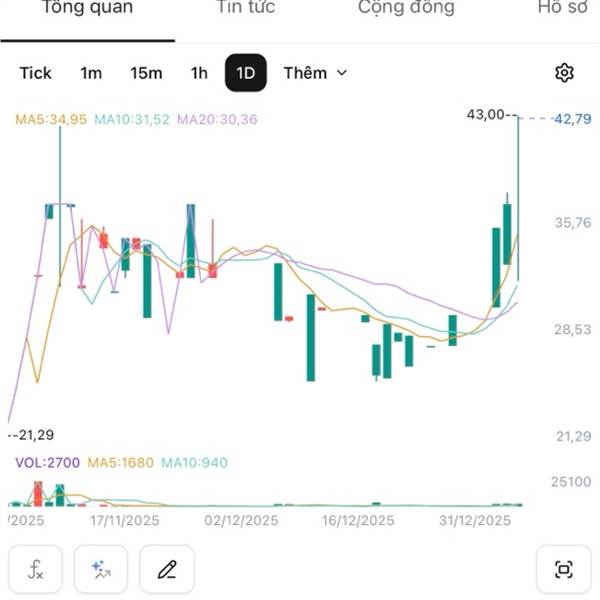Go to Cộng đồng tab
Viewport: 600px width, 600px height.
406,8
